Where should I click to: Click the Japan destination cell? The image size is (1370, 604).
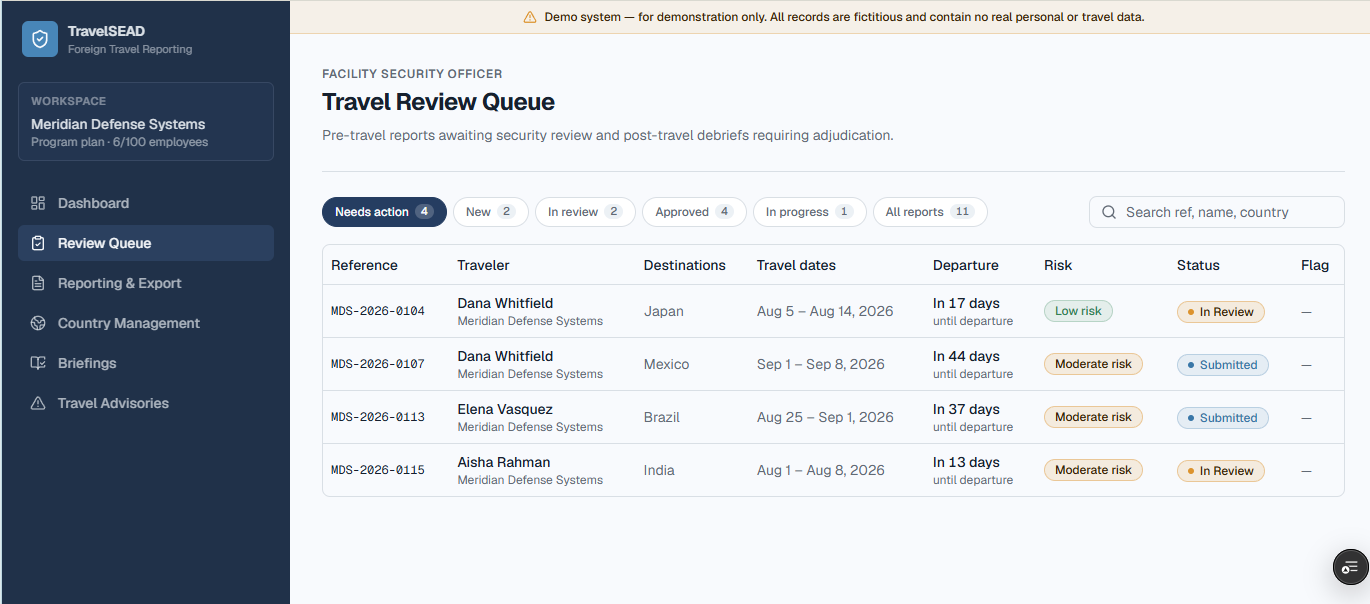[x=664, y=311]
